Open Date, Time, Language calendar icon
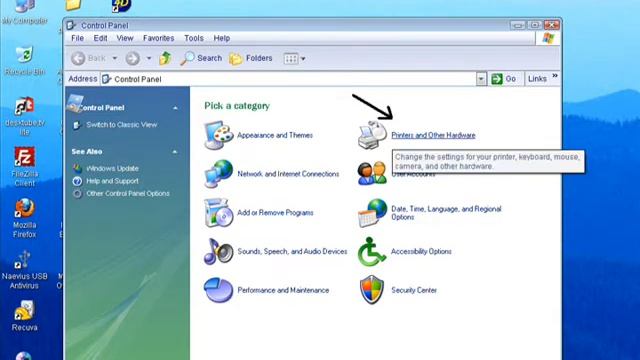Viewport: 640px width, 360px height. (x=372, y=213)
